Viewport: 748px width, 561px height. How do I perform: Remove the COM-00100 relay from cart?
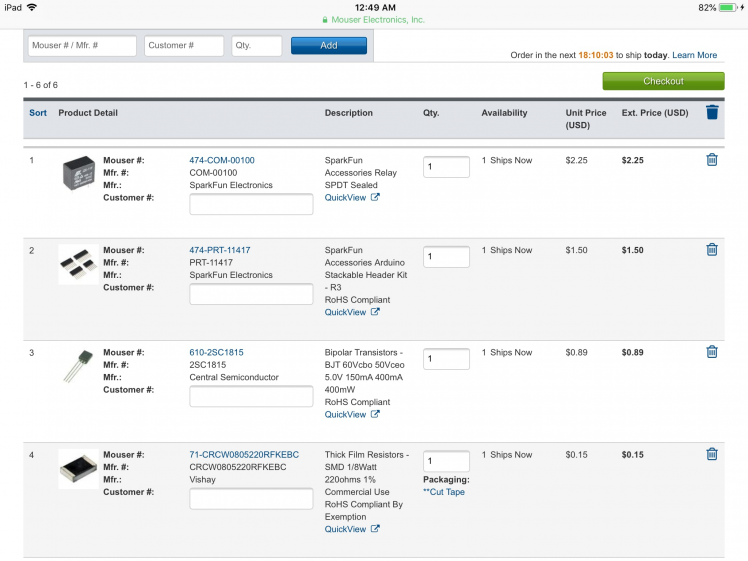click(x=712, y=160)
